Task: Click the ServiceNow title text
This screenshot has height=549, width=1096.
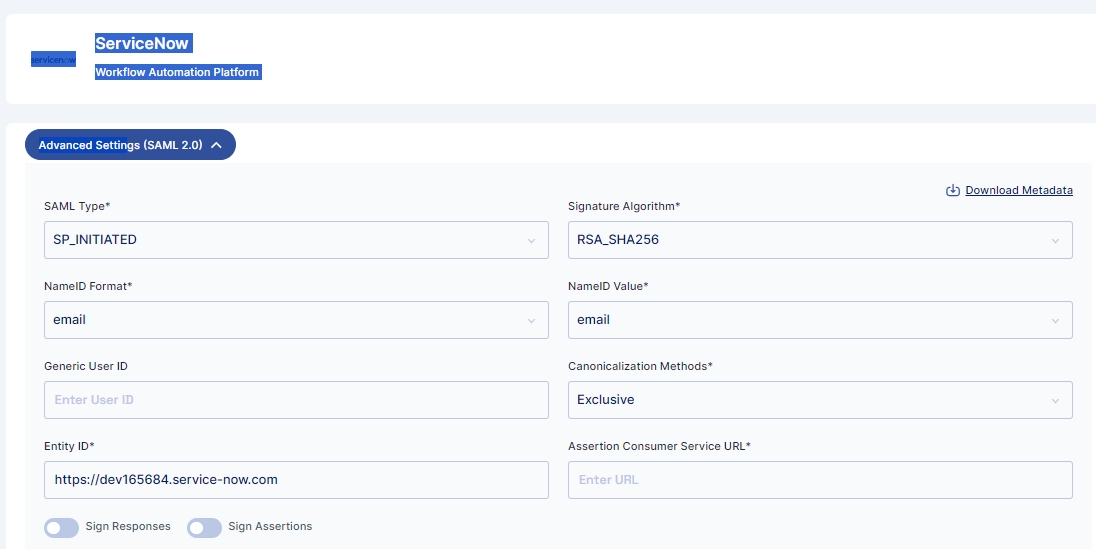Action: coord(143,43)
